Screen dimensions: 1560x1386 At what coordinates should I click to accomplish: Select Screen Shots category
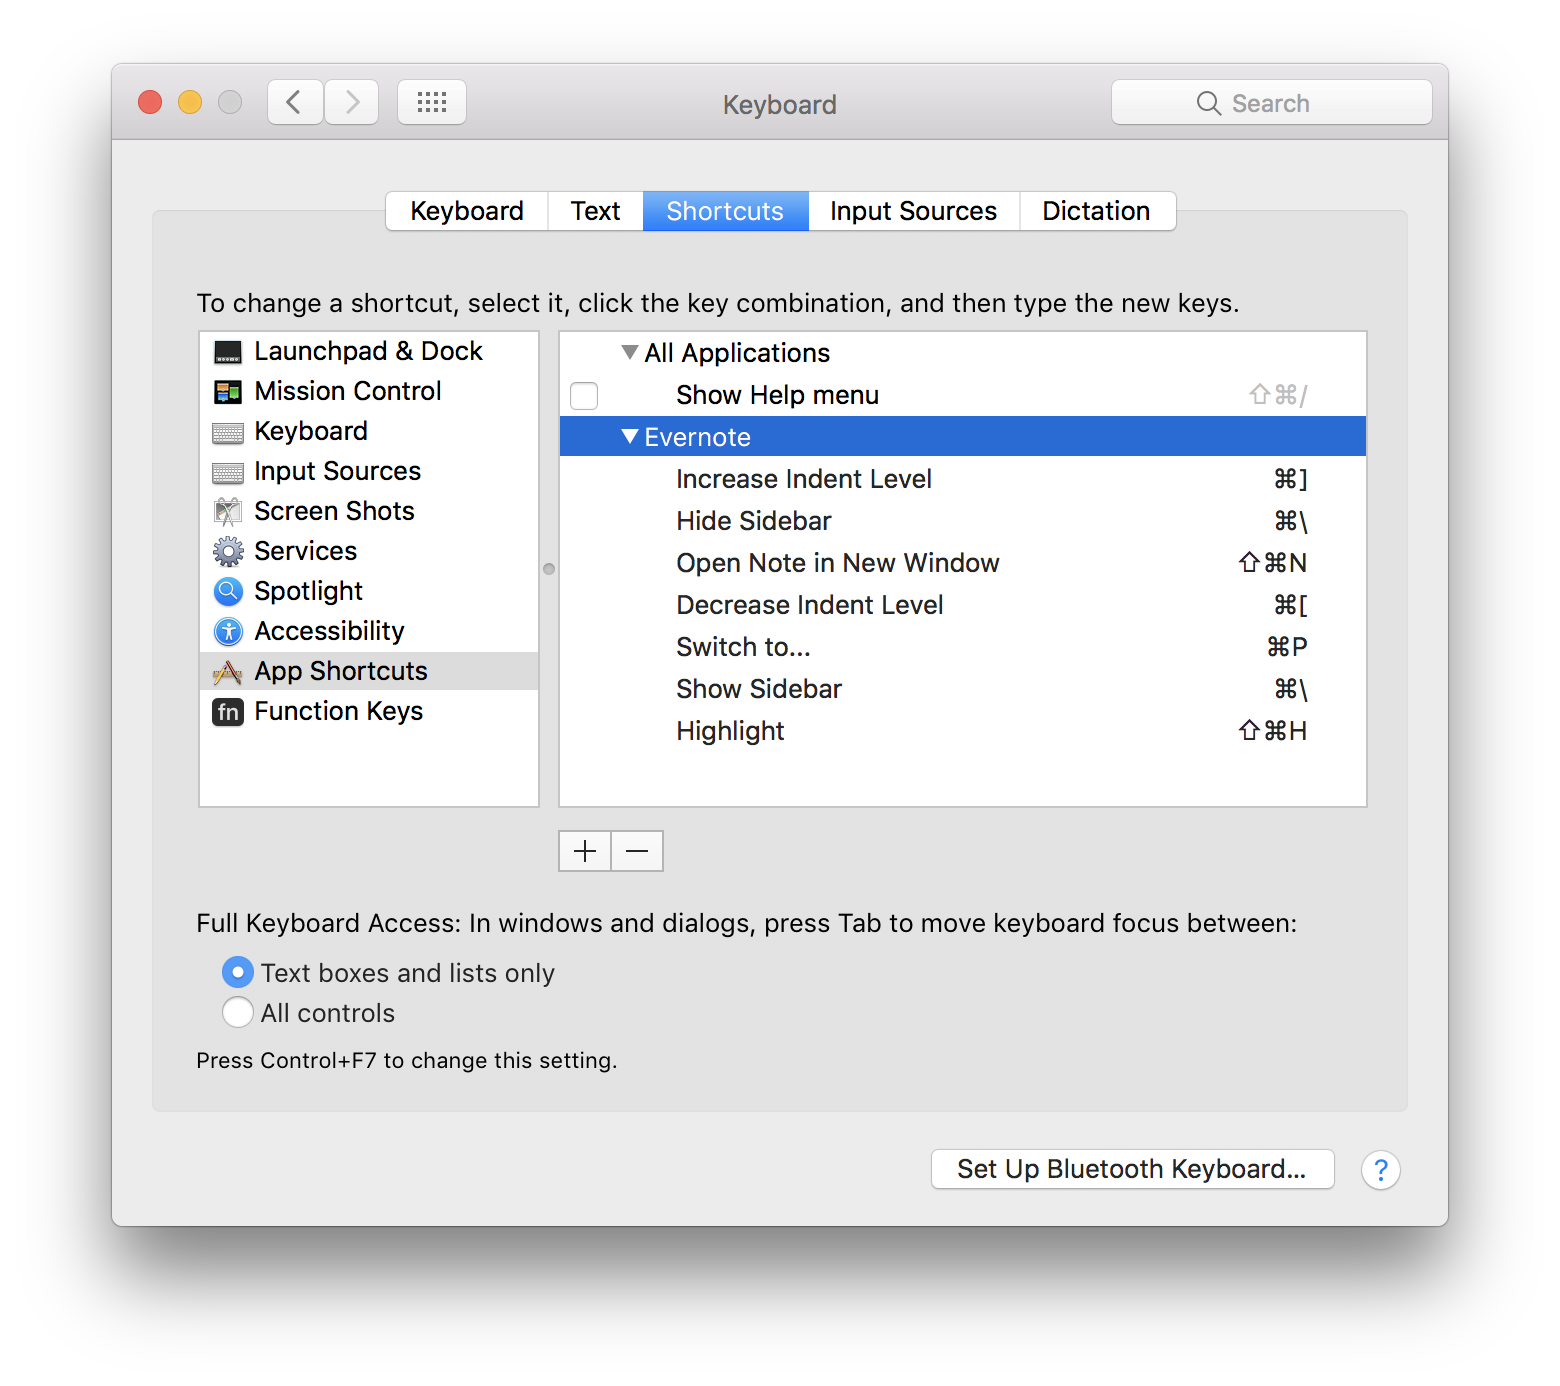click(369, 512)
